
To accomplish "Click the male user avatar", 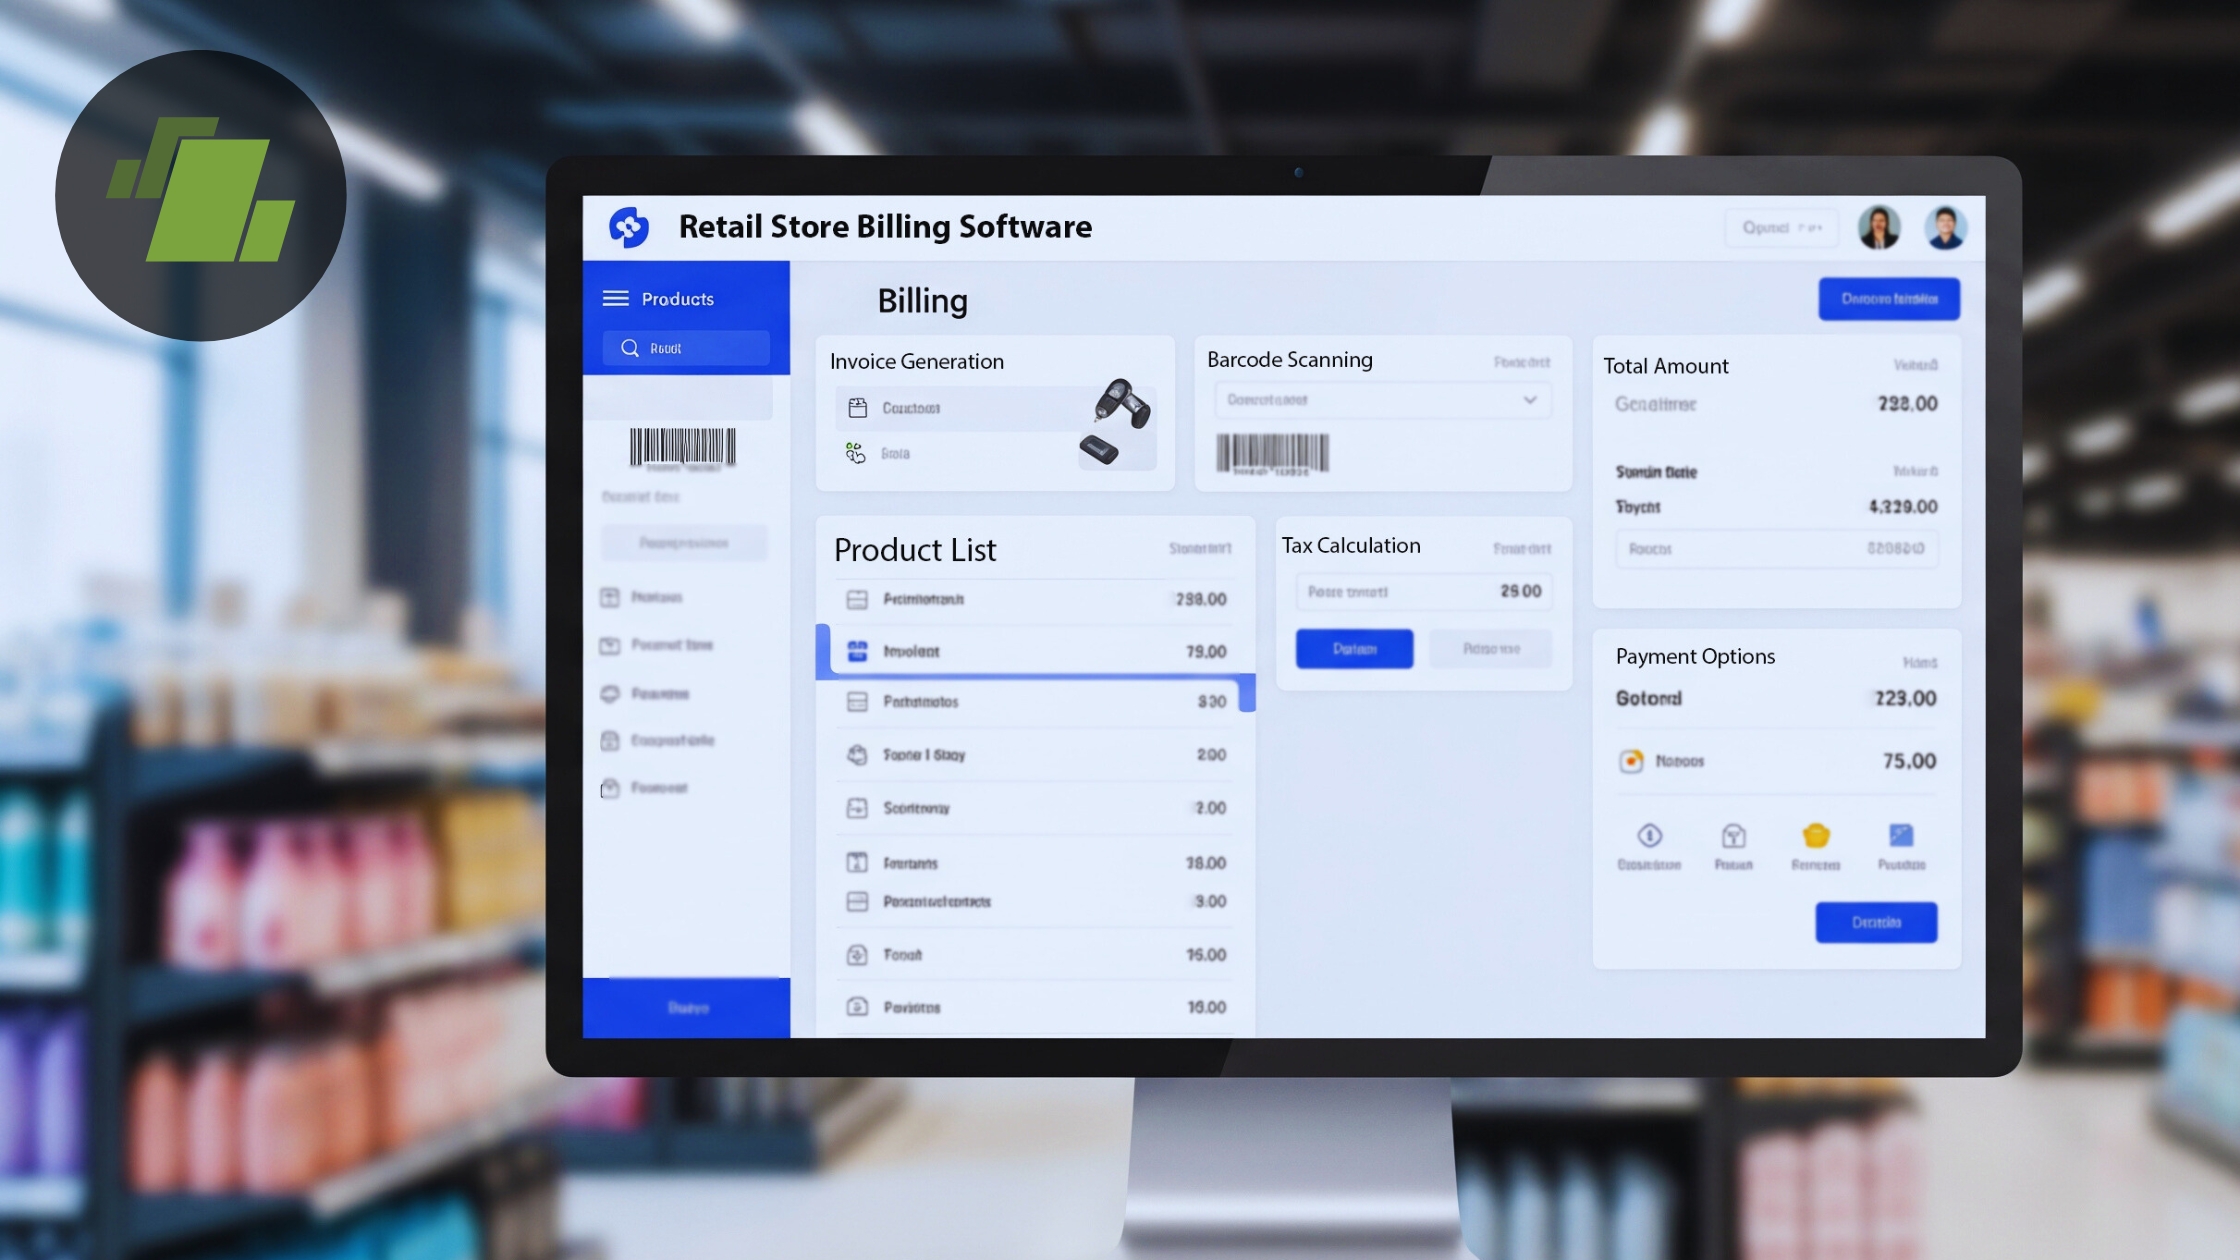I will pyautogui.click(x=1945, y=227).
